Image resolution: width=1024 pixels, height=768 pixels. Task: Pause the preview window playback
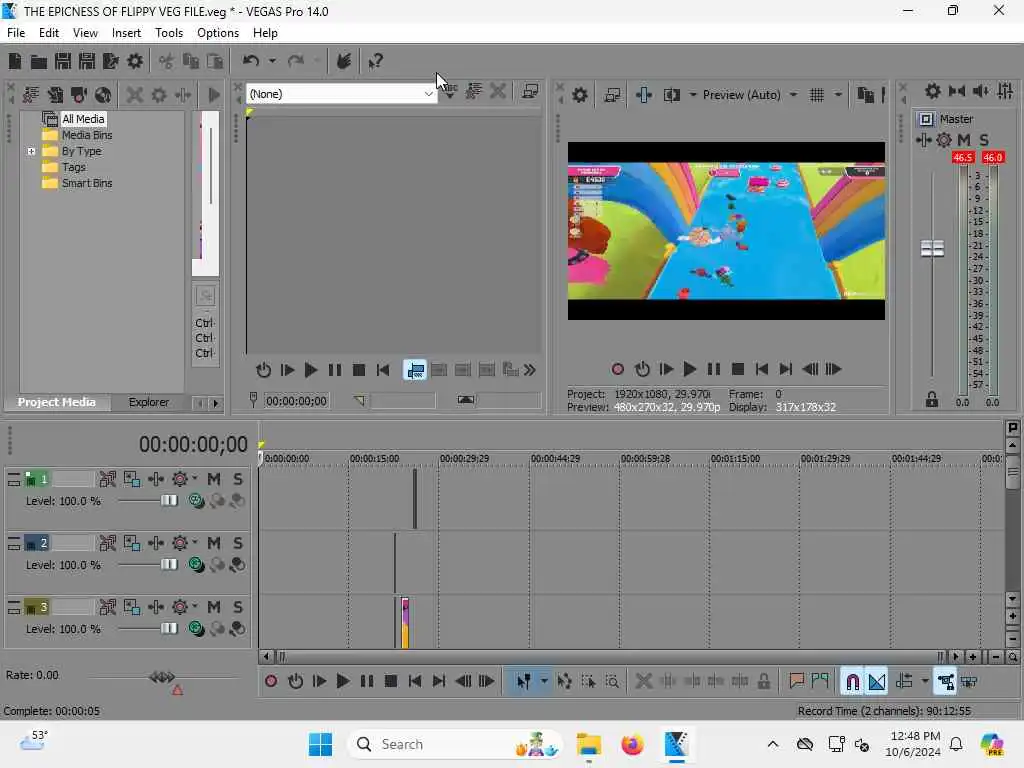714,370
